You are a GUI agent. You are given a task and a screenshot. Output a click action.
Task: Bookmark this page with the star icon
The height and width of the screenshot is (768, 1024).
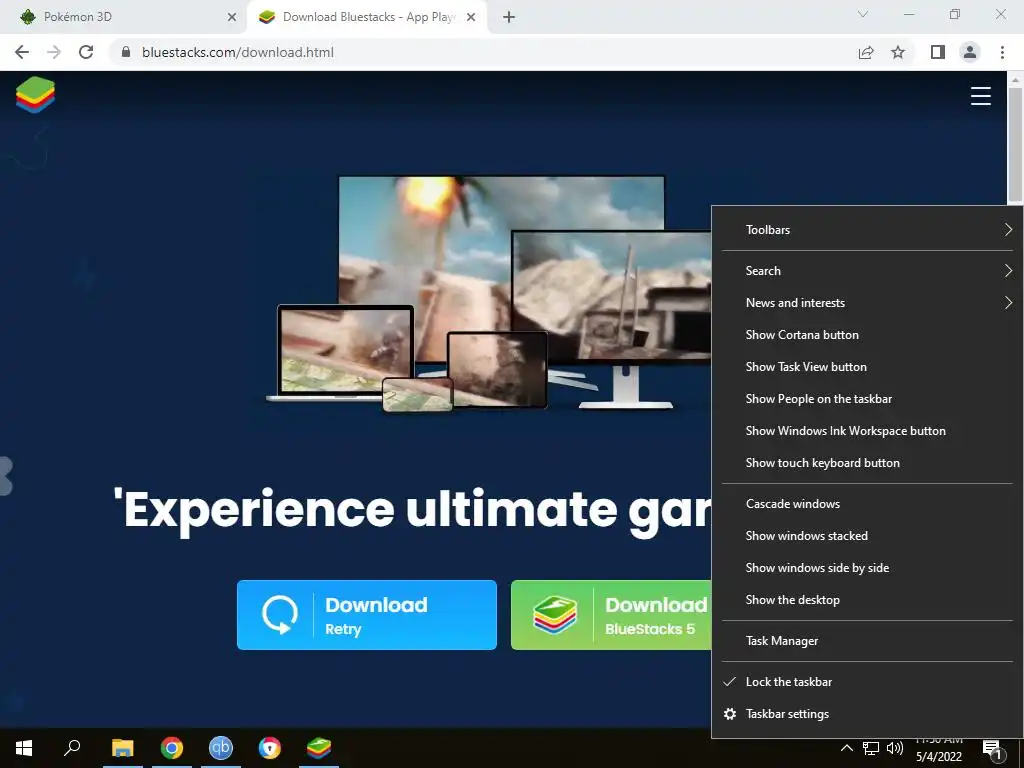[x=898, y=52]
